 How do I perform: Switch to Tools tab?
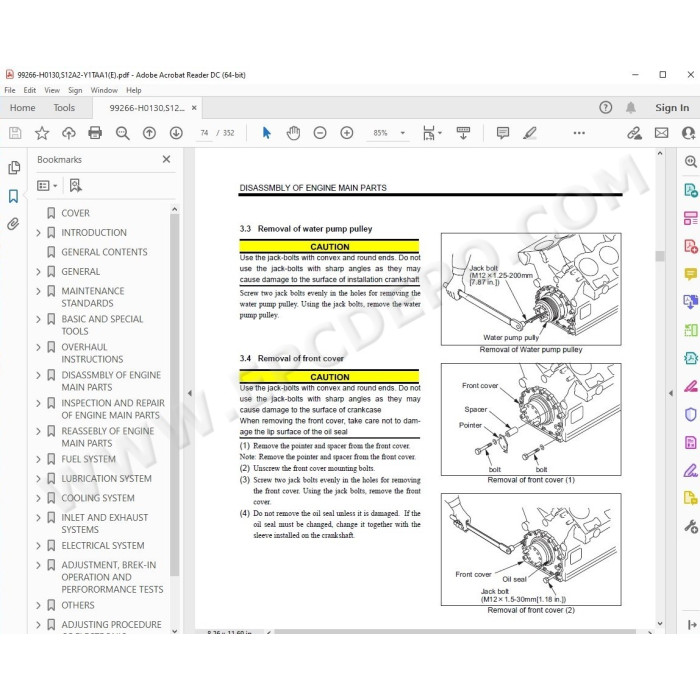coord(64,108)
